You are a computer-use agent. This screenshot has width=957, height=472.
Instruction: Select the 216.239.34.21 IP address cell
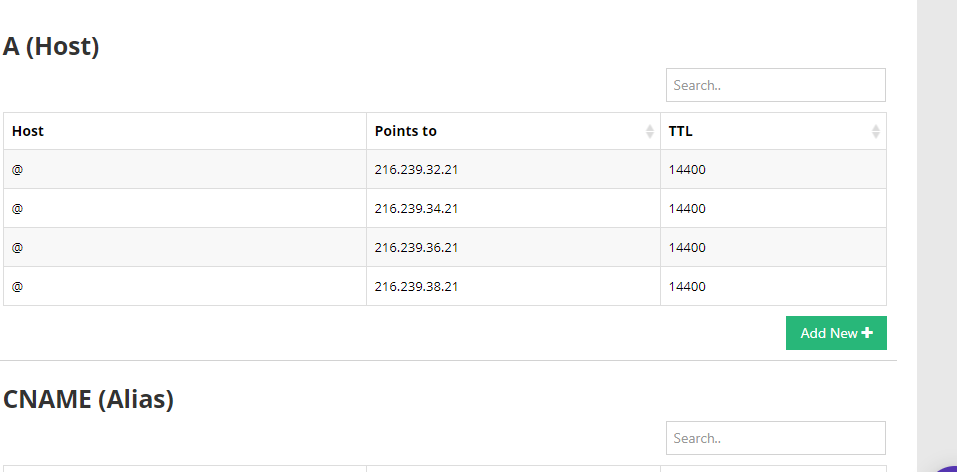click(x=416, y=209)
